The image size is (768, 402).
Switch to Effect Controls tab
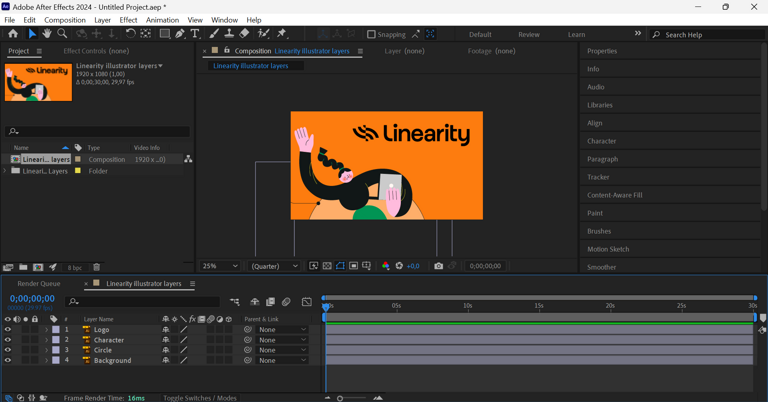pyautogui.click(x=96, y=51)
